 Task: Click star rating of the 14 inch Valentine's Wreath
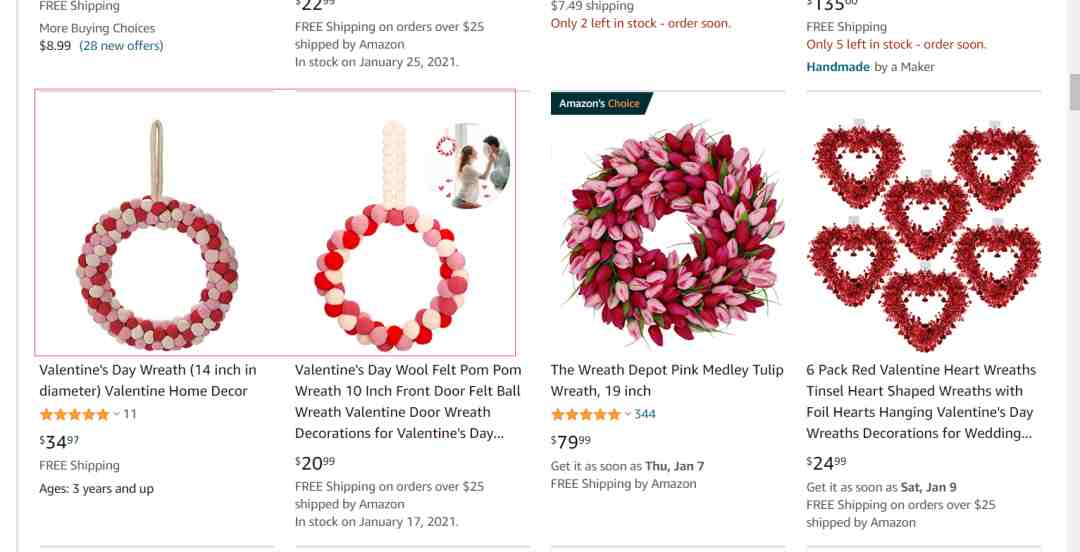point(74,414)
